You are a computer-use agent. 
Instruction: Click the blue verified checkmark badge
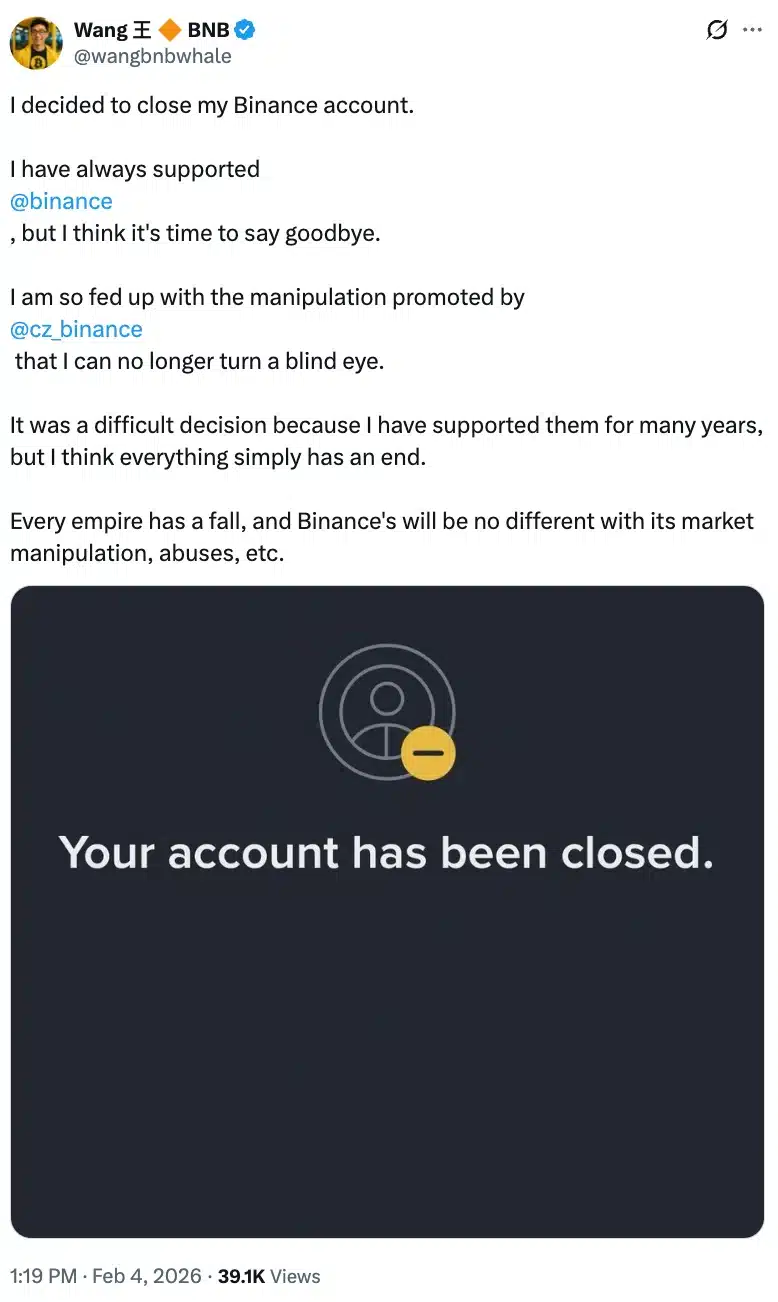[246, 30]
